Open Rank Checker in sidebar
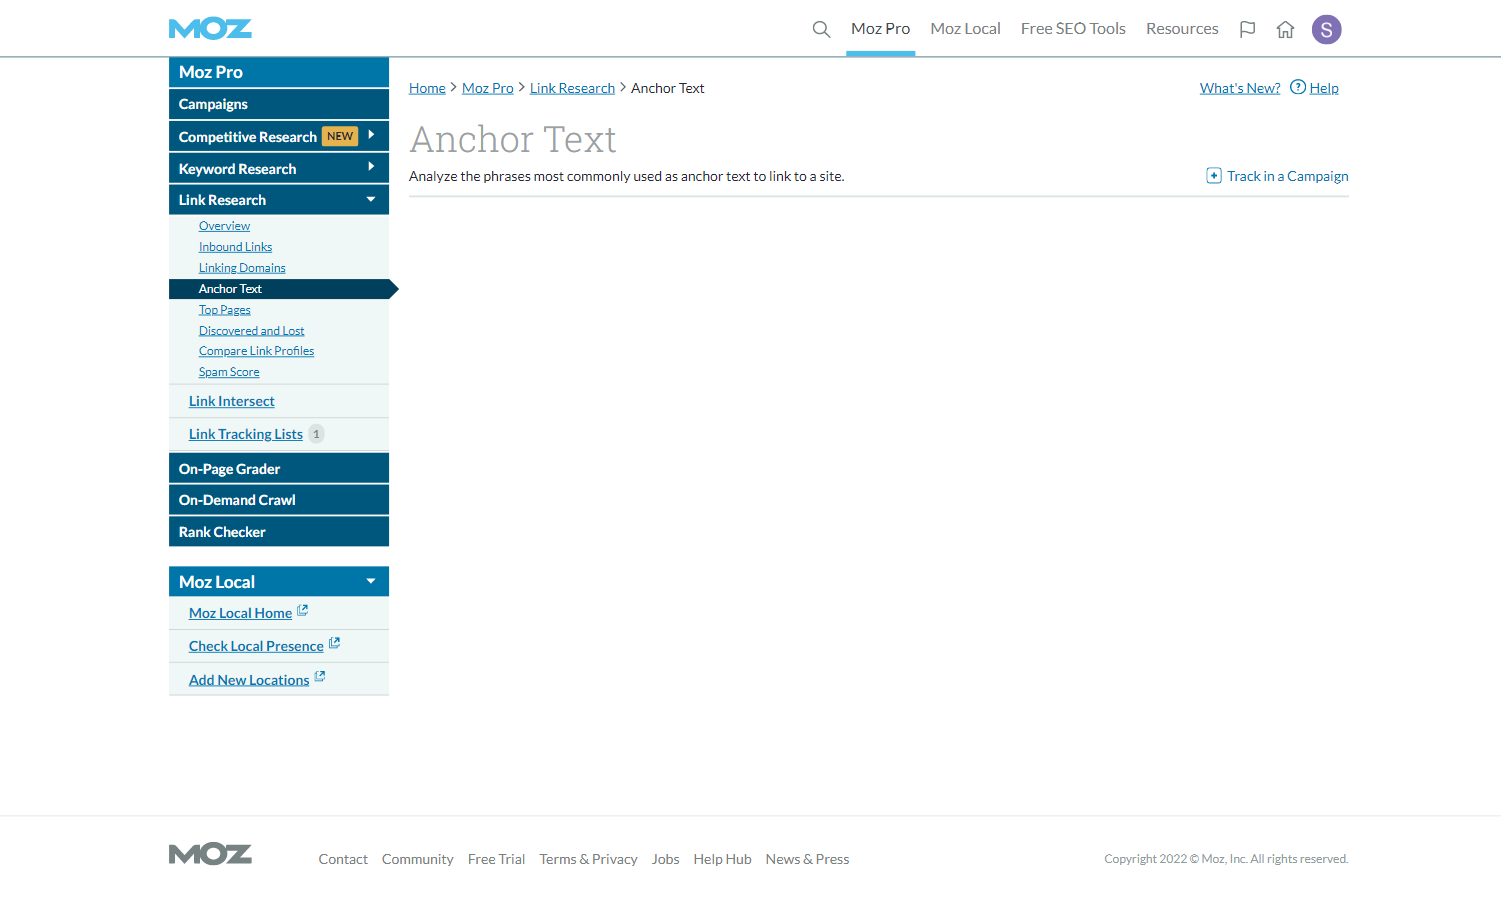This screenshot has width=1501, height=910. (x=279, y=532)
